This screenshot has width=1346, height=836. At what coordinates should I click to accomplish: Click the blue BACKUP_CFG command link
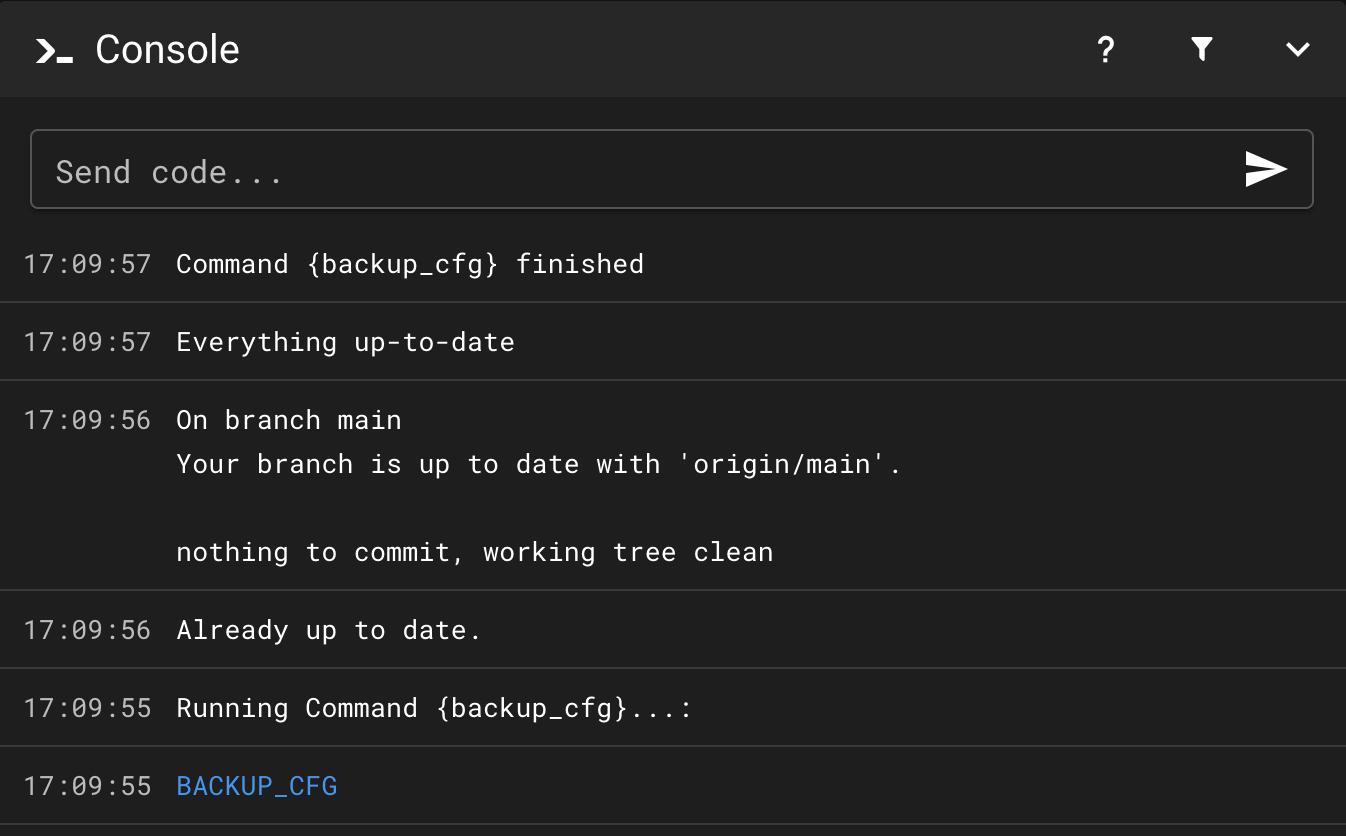click(x=257, y=786)
